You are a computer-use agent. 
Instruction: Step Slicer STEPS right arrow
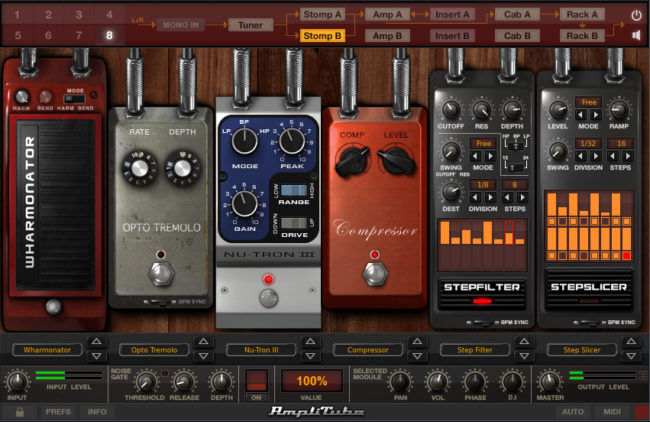(628, 156)
